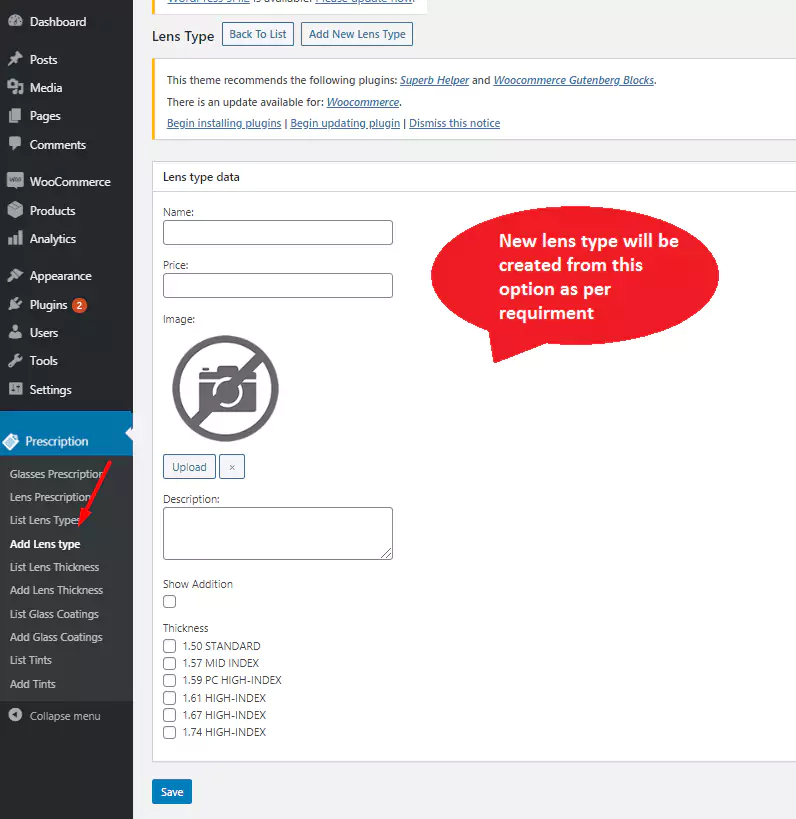796x819 pixels.
Task: Open the List Tints submenu item
Action: point(31,660)
